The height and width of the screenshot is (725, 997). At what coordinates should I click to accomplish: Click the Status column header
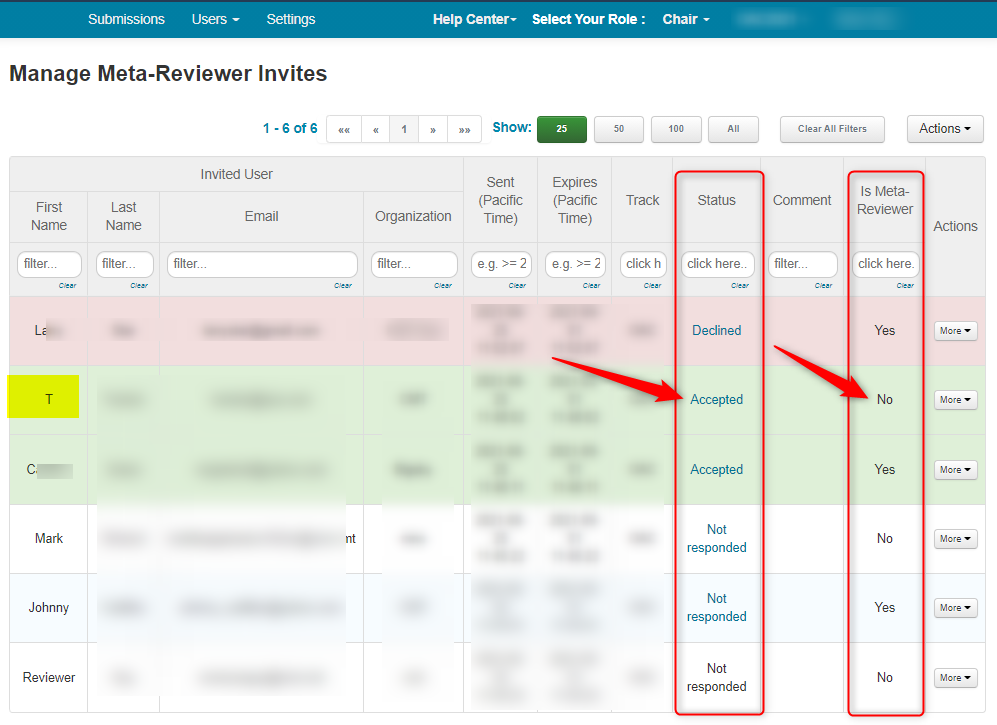717,200
